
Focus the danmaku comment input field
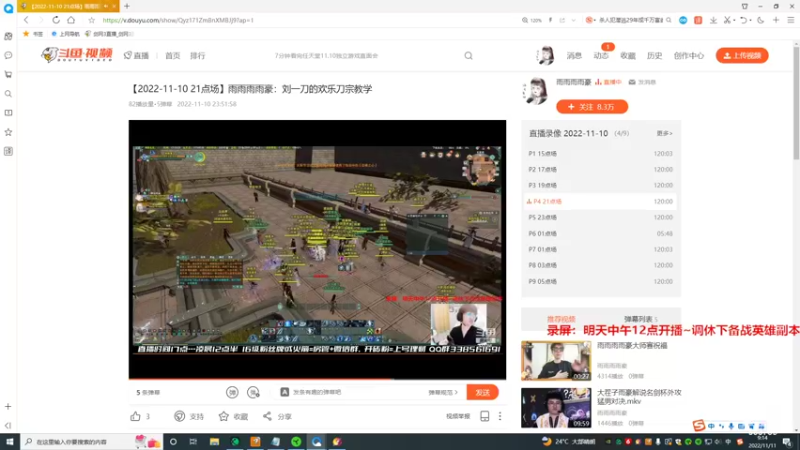pyautogui.click(x=357, y=392)
